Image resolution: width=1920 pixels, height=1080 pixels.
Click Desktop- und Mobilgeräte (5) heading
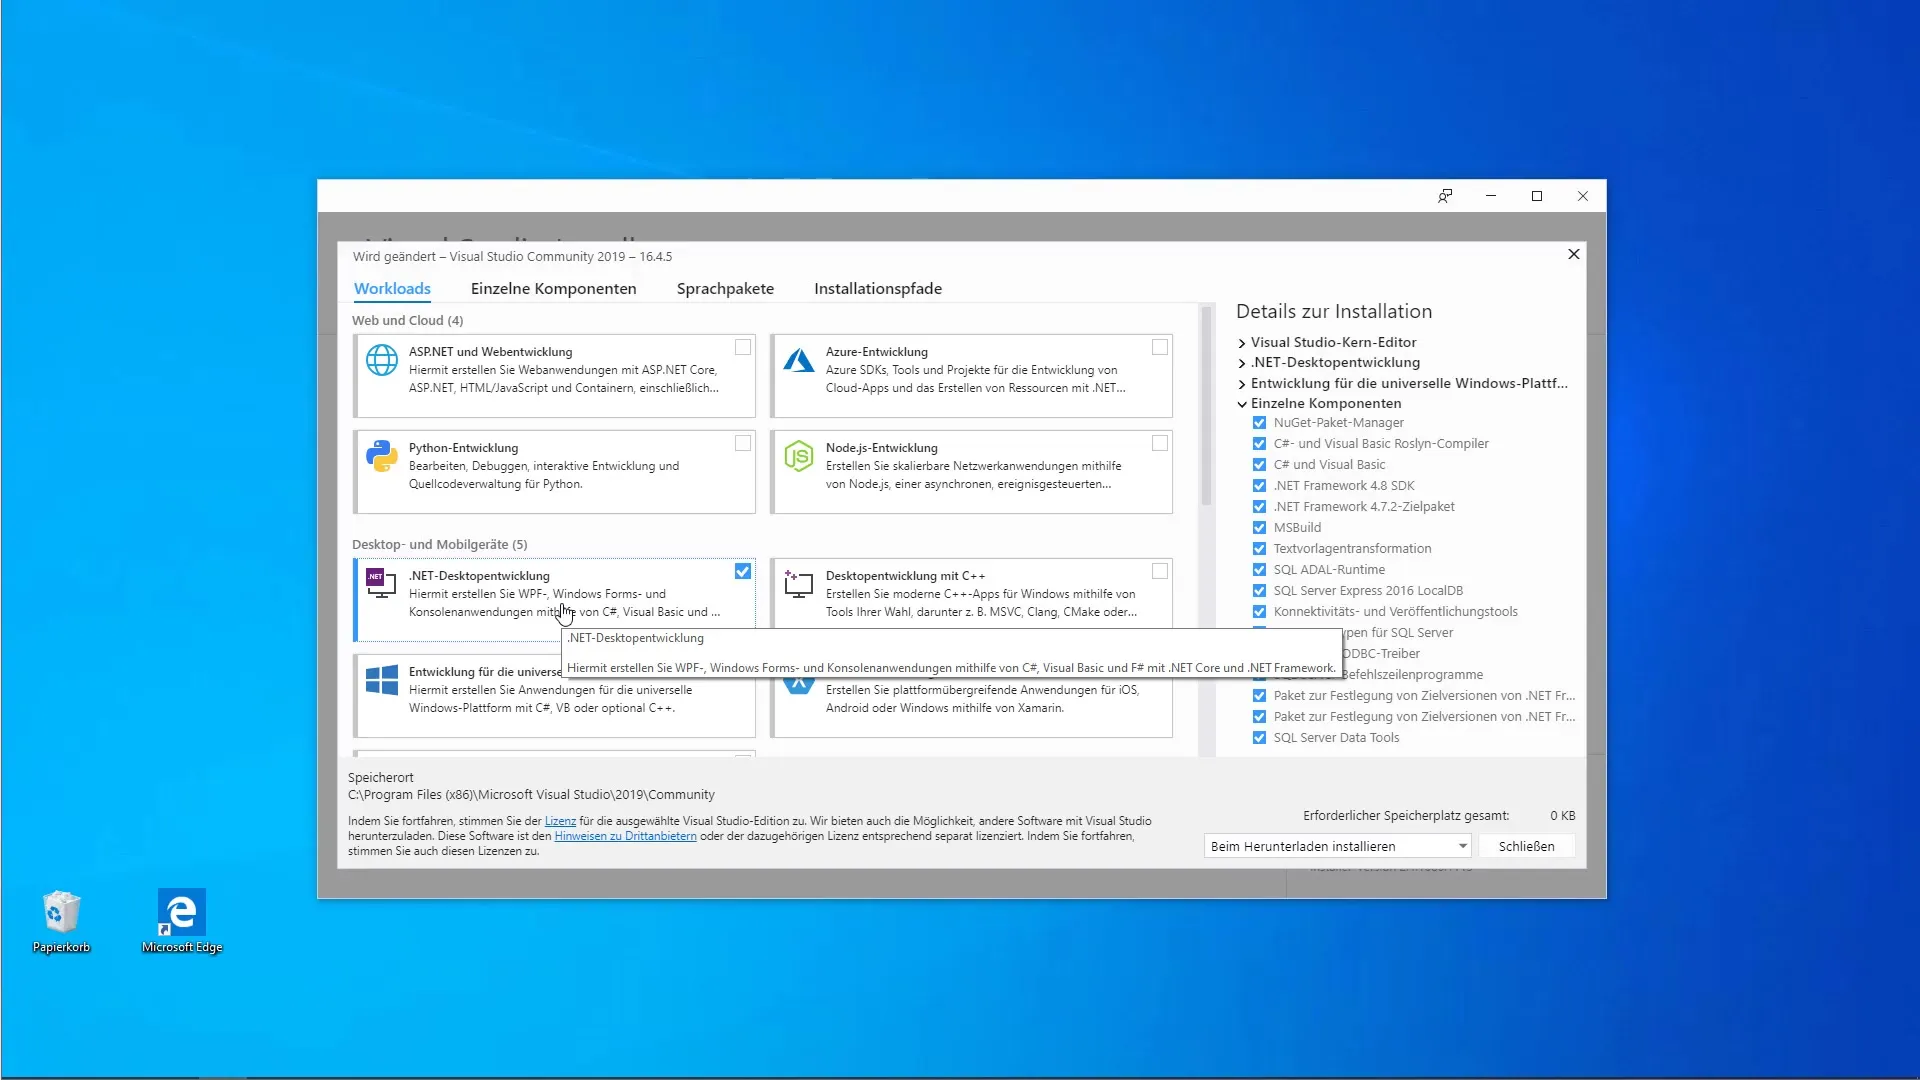coord(439,544)
